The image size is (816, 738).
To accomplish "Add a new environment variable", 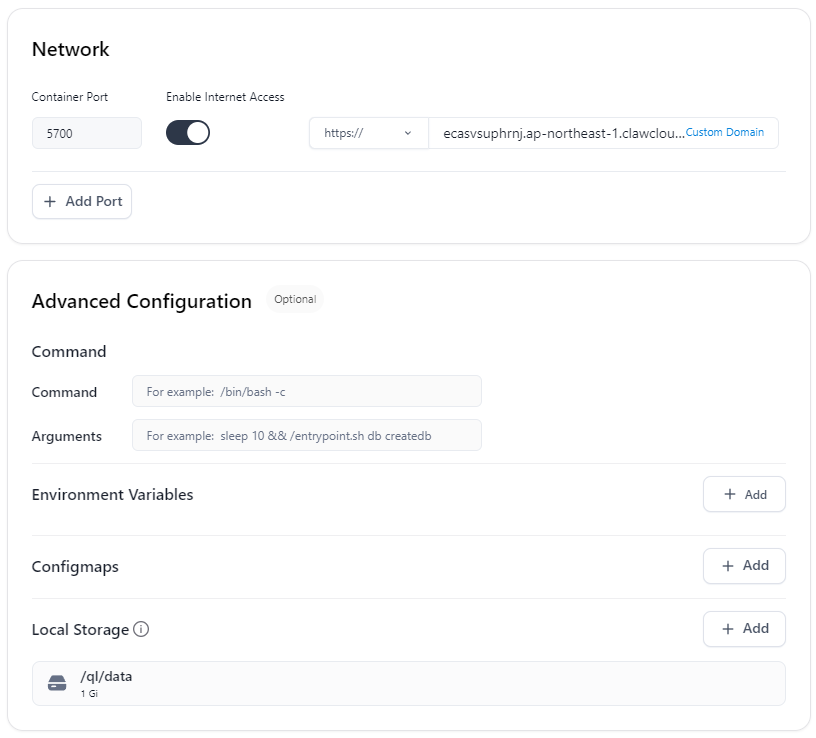I will point(744,494).
